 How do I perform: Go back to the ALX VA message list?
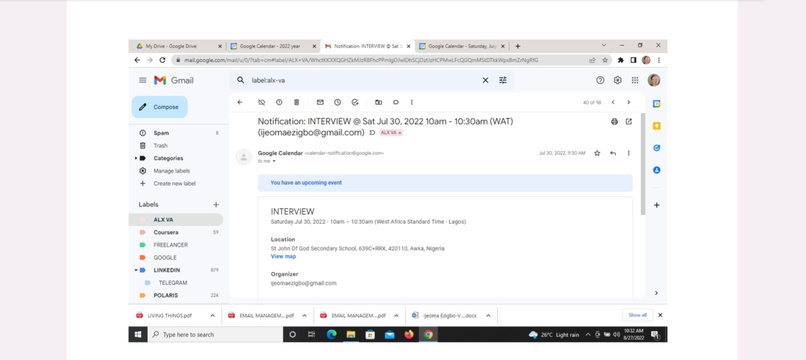[x=240, y=102]
